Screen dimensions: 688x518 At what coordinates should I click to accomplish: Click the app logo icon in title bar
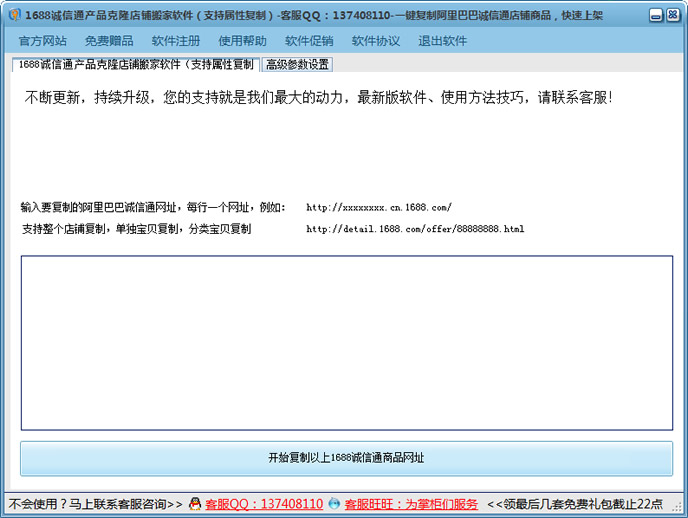click(x=14, y=14)
